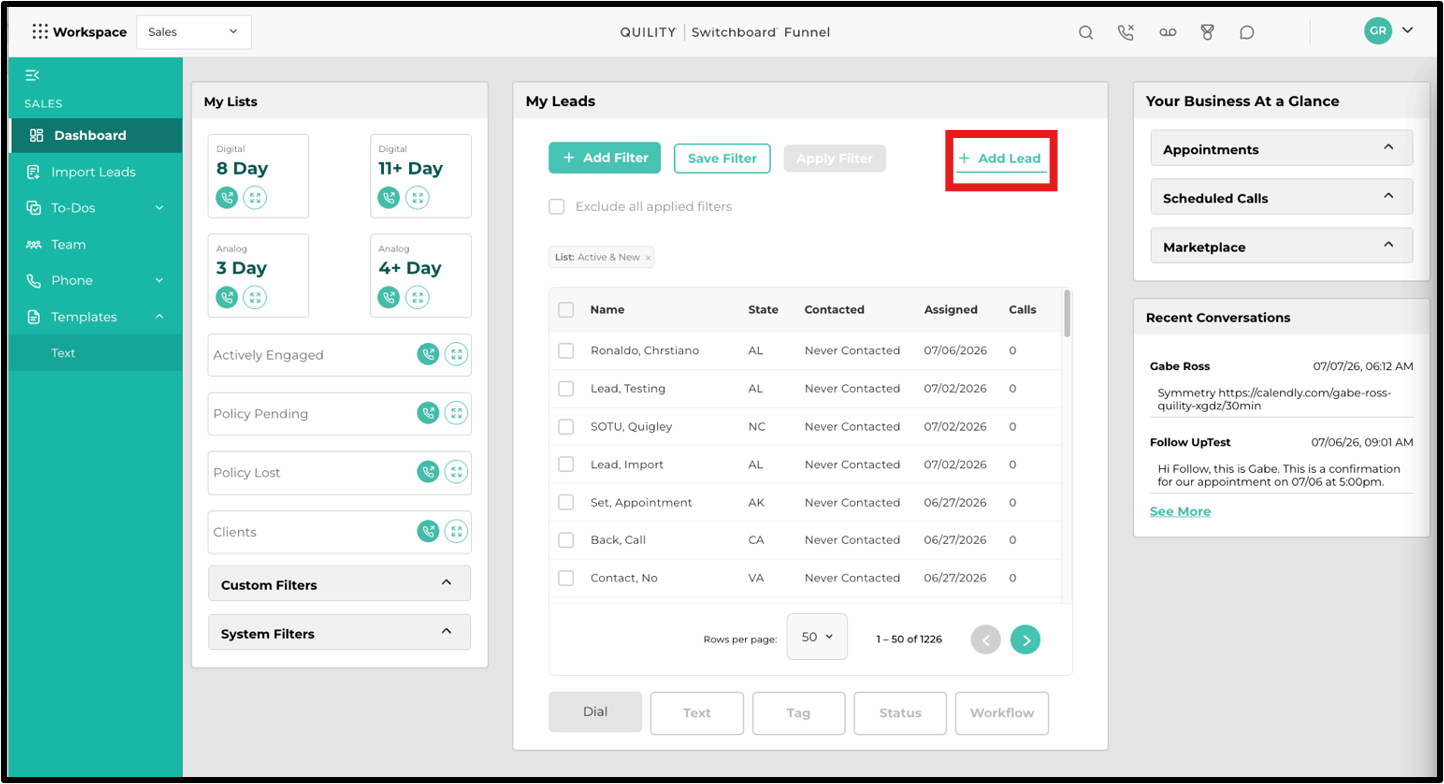Click the dial icon on 11+ Day card

point(389,198)
